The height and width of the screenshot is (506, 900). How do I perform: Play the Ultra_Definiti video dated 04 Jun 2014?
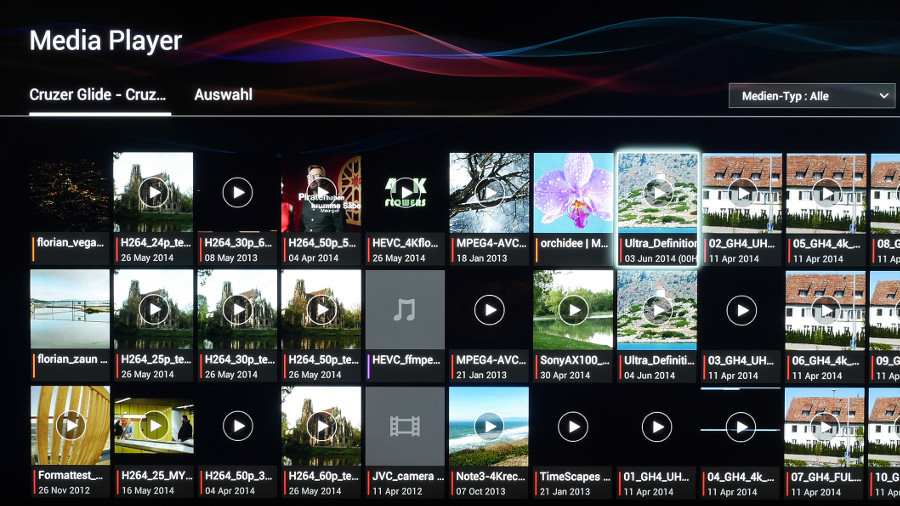(x=658, y=310)
